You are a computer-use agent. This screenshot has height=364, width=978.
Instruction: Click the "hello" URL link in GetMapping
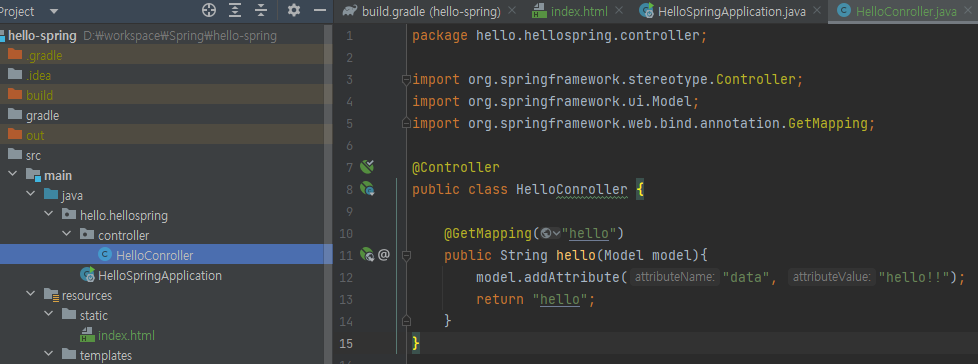[589, 234]
